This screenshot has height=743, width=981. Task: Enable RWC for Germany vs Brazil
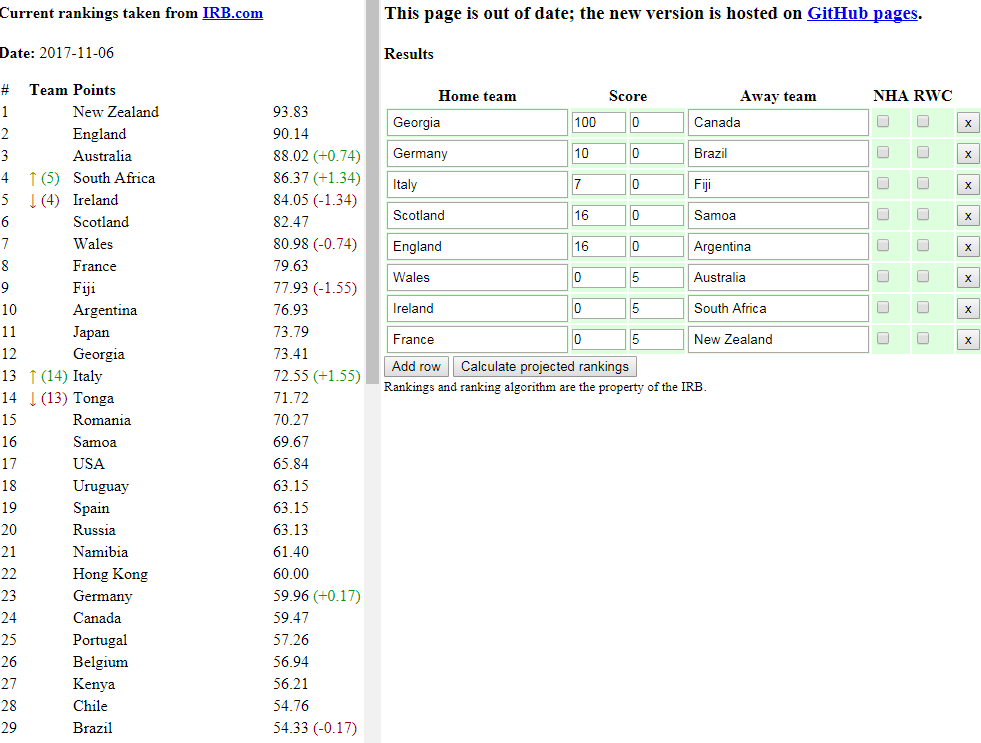coord(923,152)
